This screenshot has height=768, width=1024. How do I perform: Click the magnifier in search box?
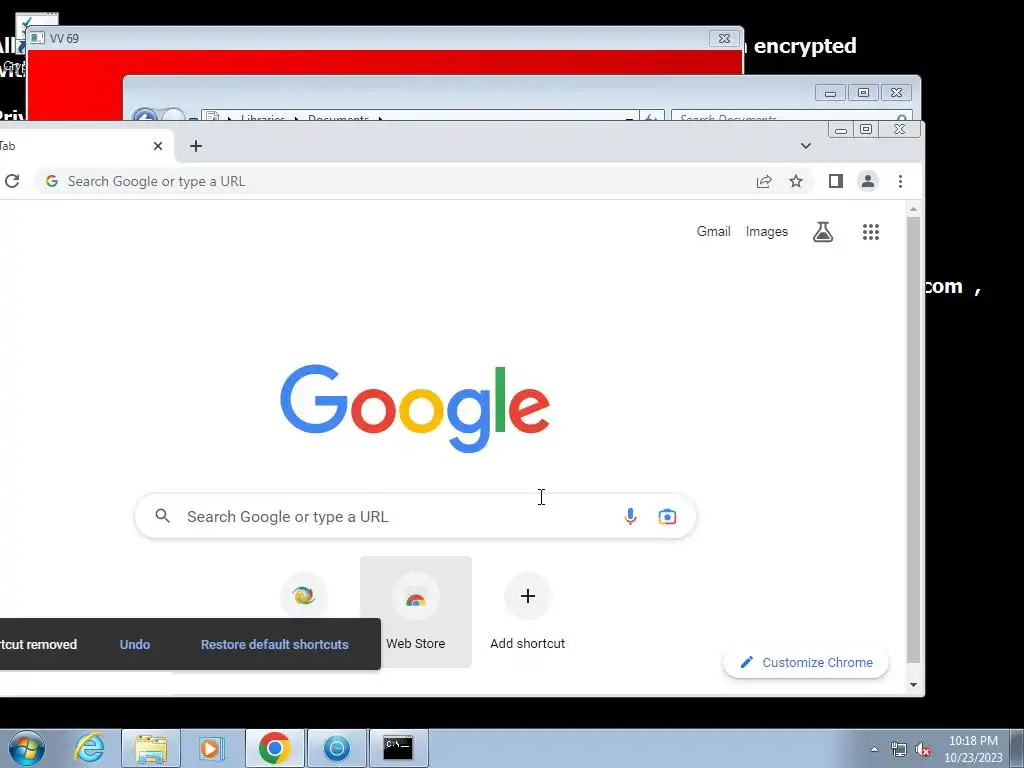(163, 516)
